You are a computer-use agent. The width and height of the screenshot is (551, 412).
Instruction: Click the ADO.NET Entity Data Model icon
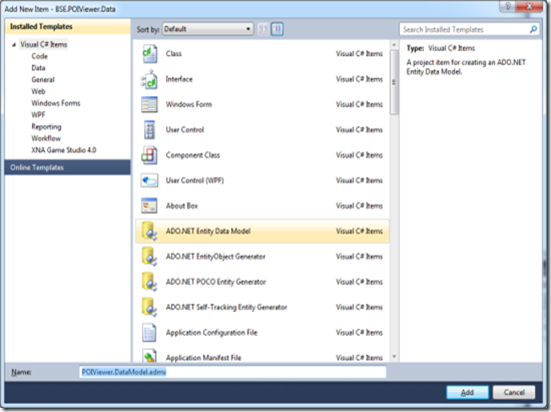tap(149, 231)
